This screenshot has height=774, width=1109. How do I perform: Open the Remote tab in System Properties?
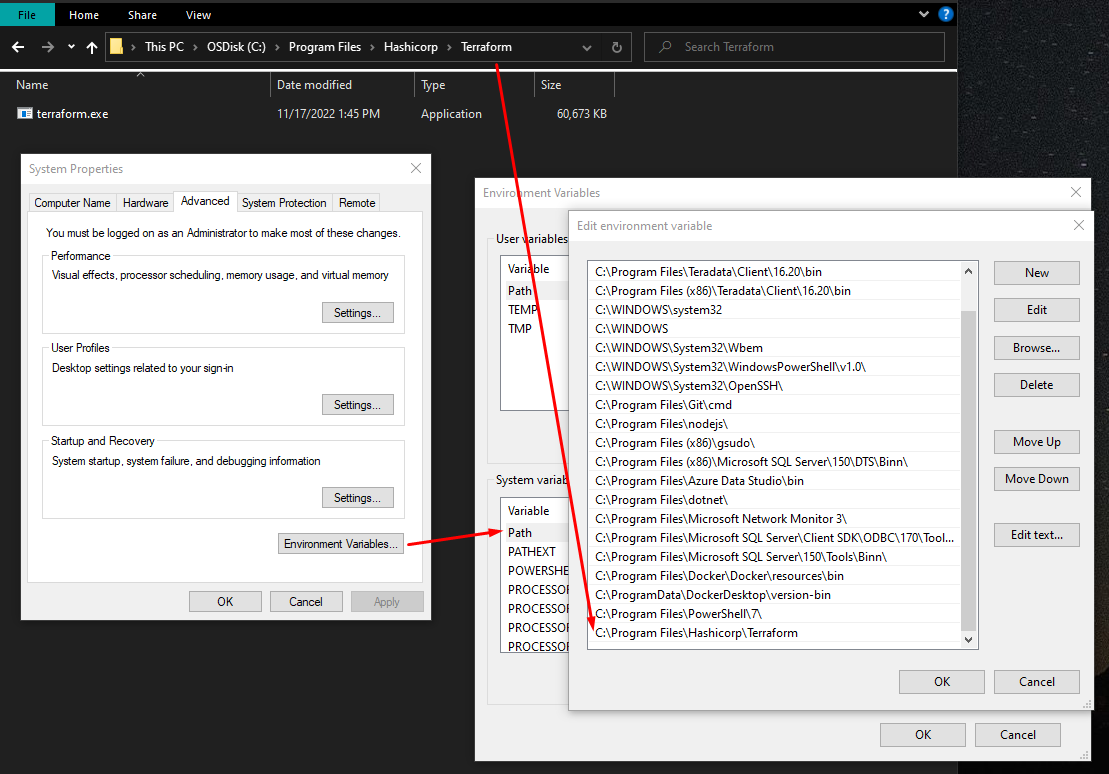(x=357, y=203)
